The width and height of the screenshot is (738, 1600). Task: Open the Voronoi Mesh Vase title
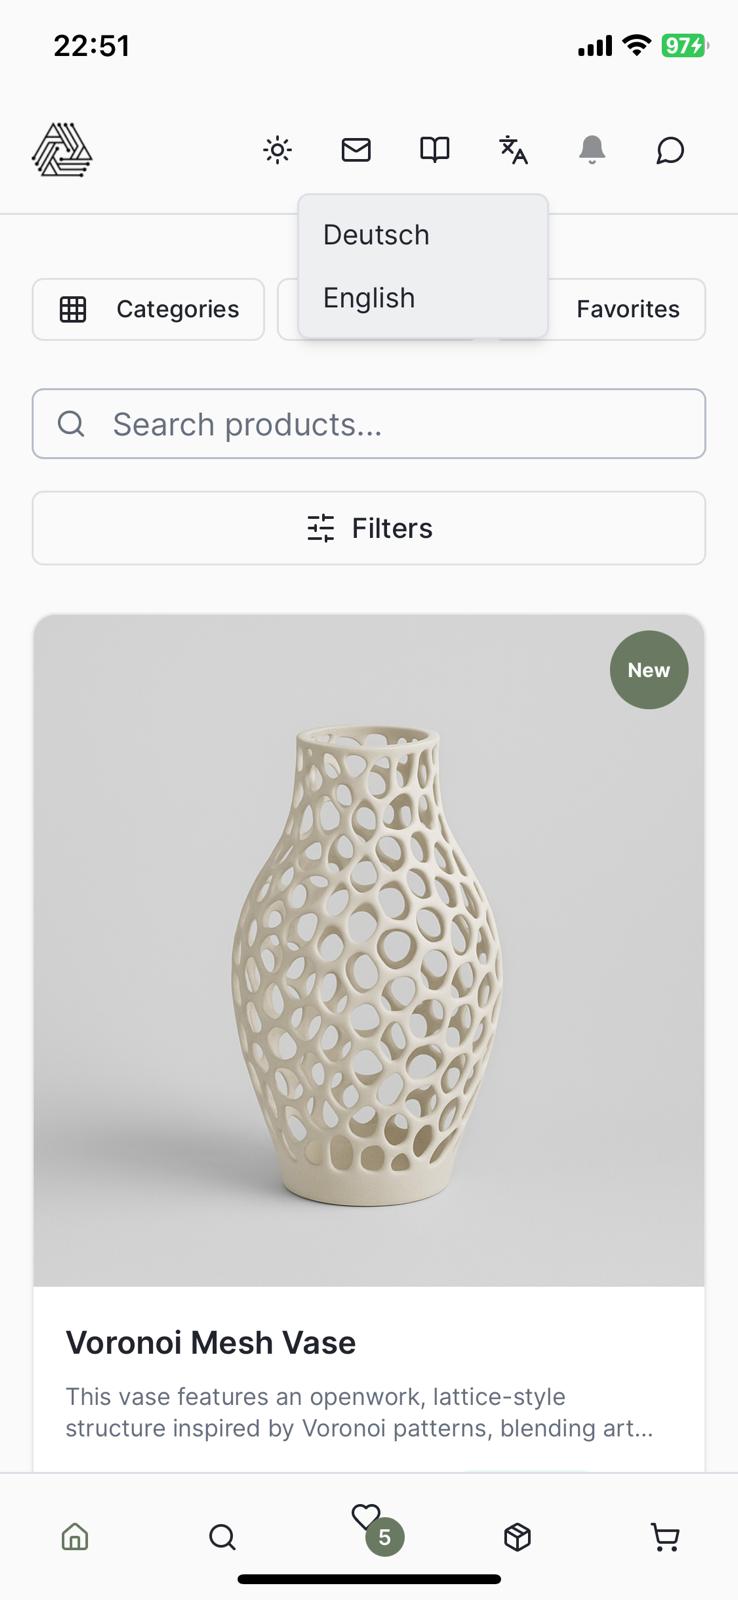coord(211,1342)
